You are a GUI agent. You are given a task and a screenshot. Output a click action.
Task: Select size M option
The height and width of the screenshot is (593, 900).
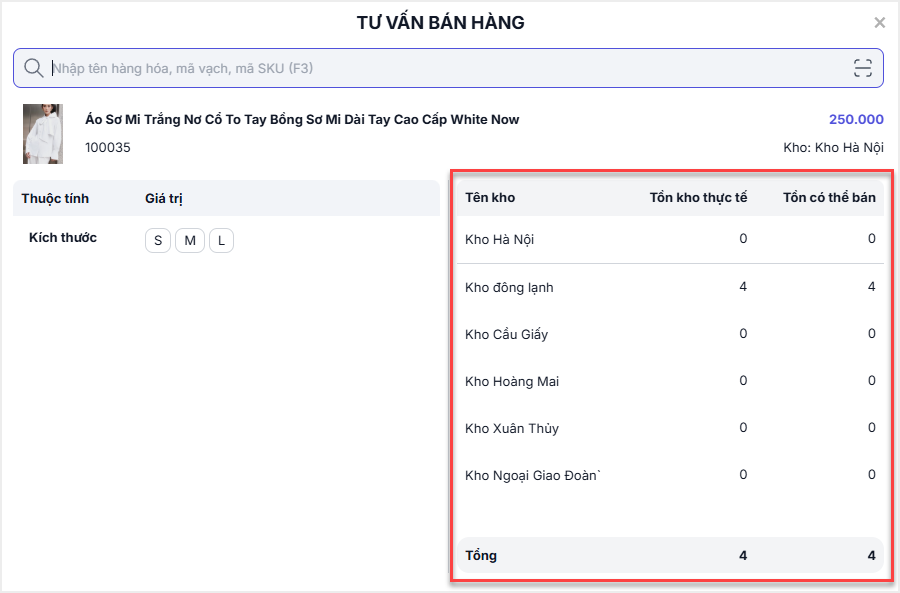click(190, 241)
